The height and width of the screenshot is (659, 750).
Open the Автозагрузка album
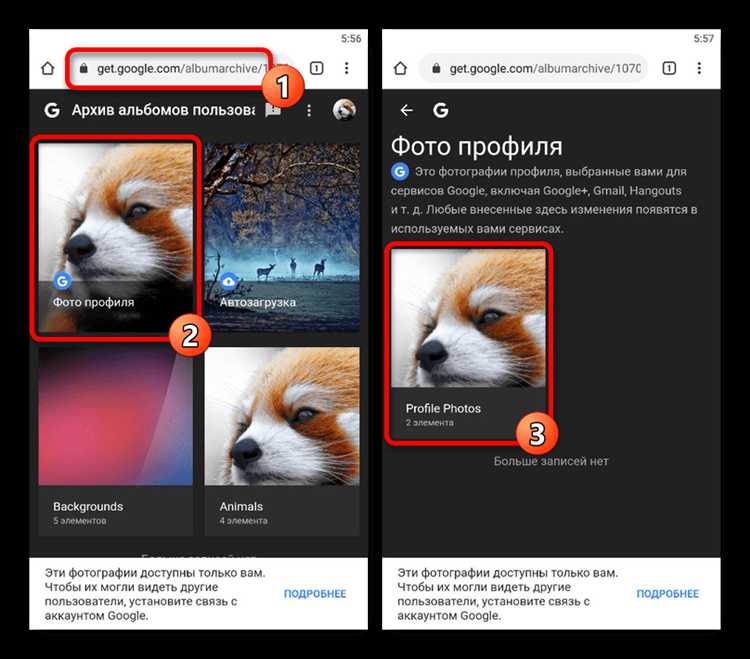click(282, 238)
